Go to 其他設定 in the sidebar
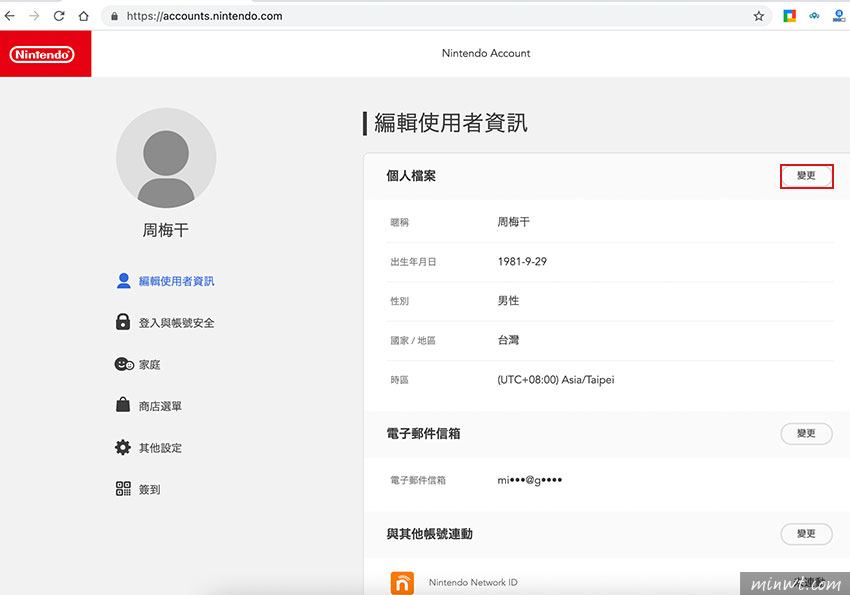Image resolution: width=850 pixels, height=595 pixels. click(x=160, y=448)
